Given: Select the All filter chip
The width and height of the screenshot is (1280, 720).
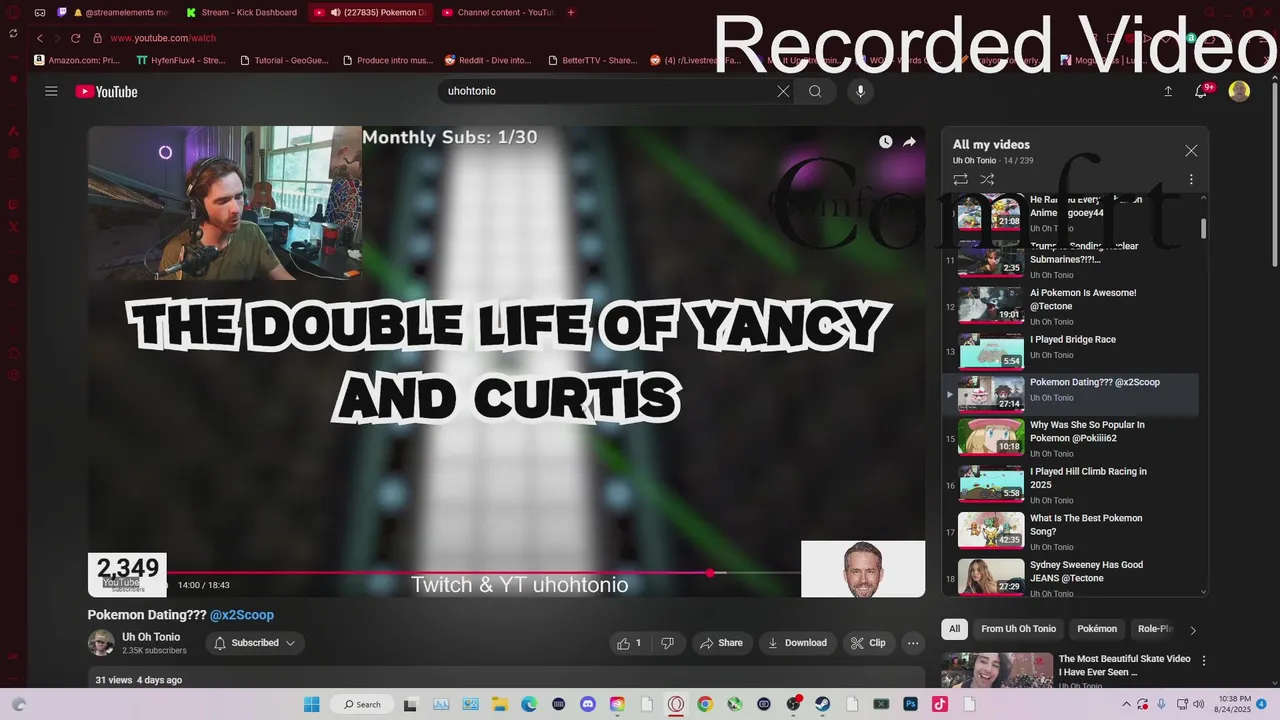Looking at the screenshot, I should point(954,629).
